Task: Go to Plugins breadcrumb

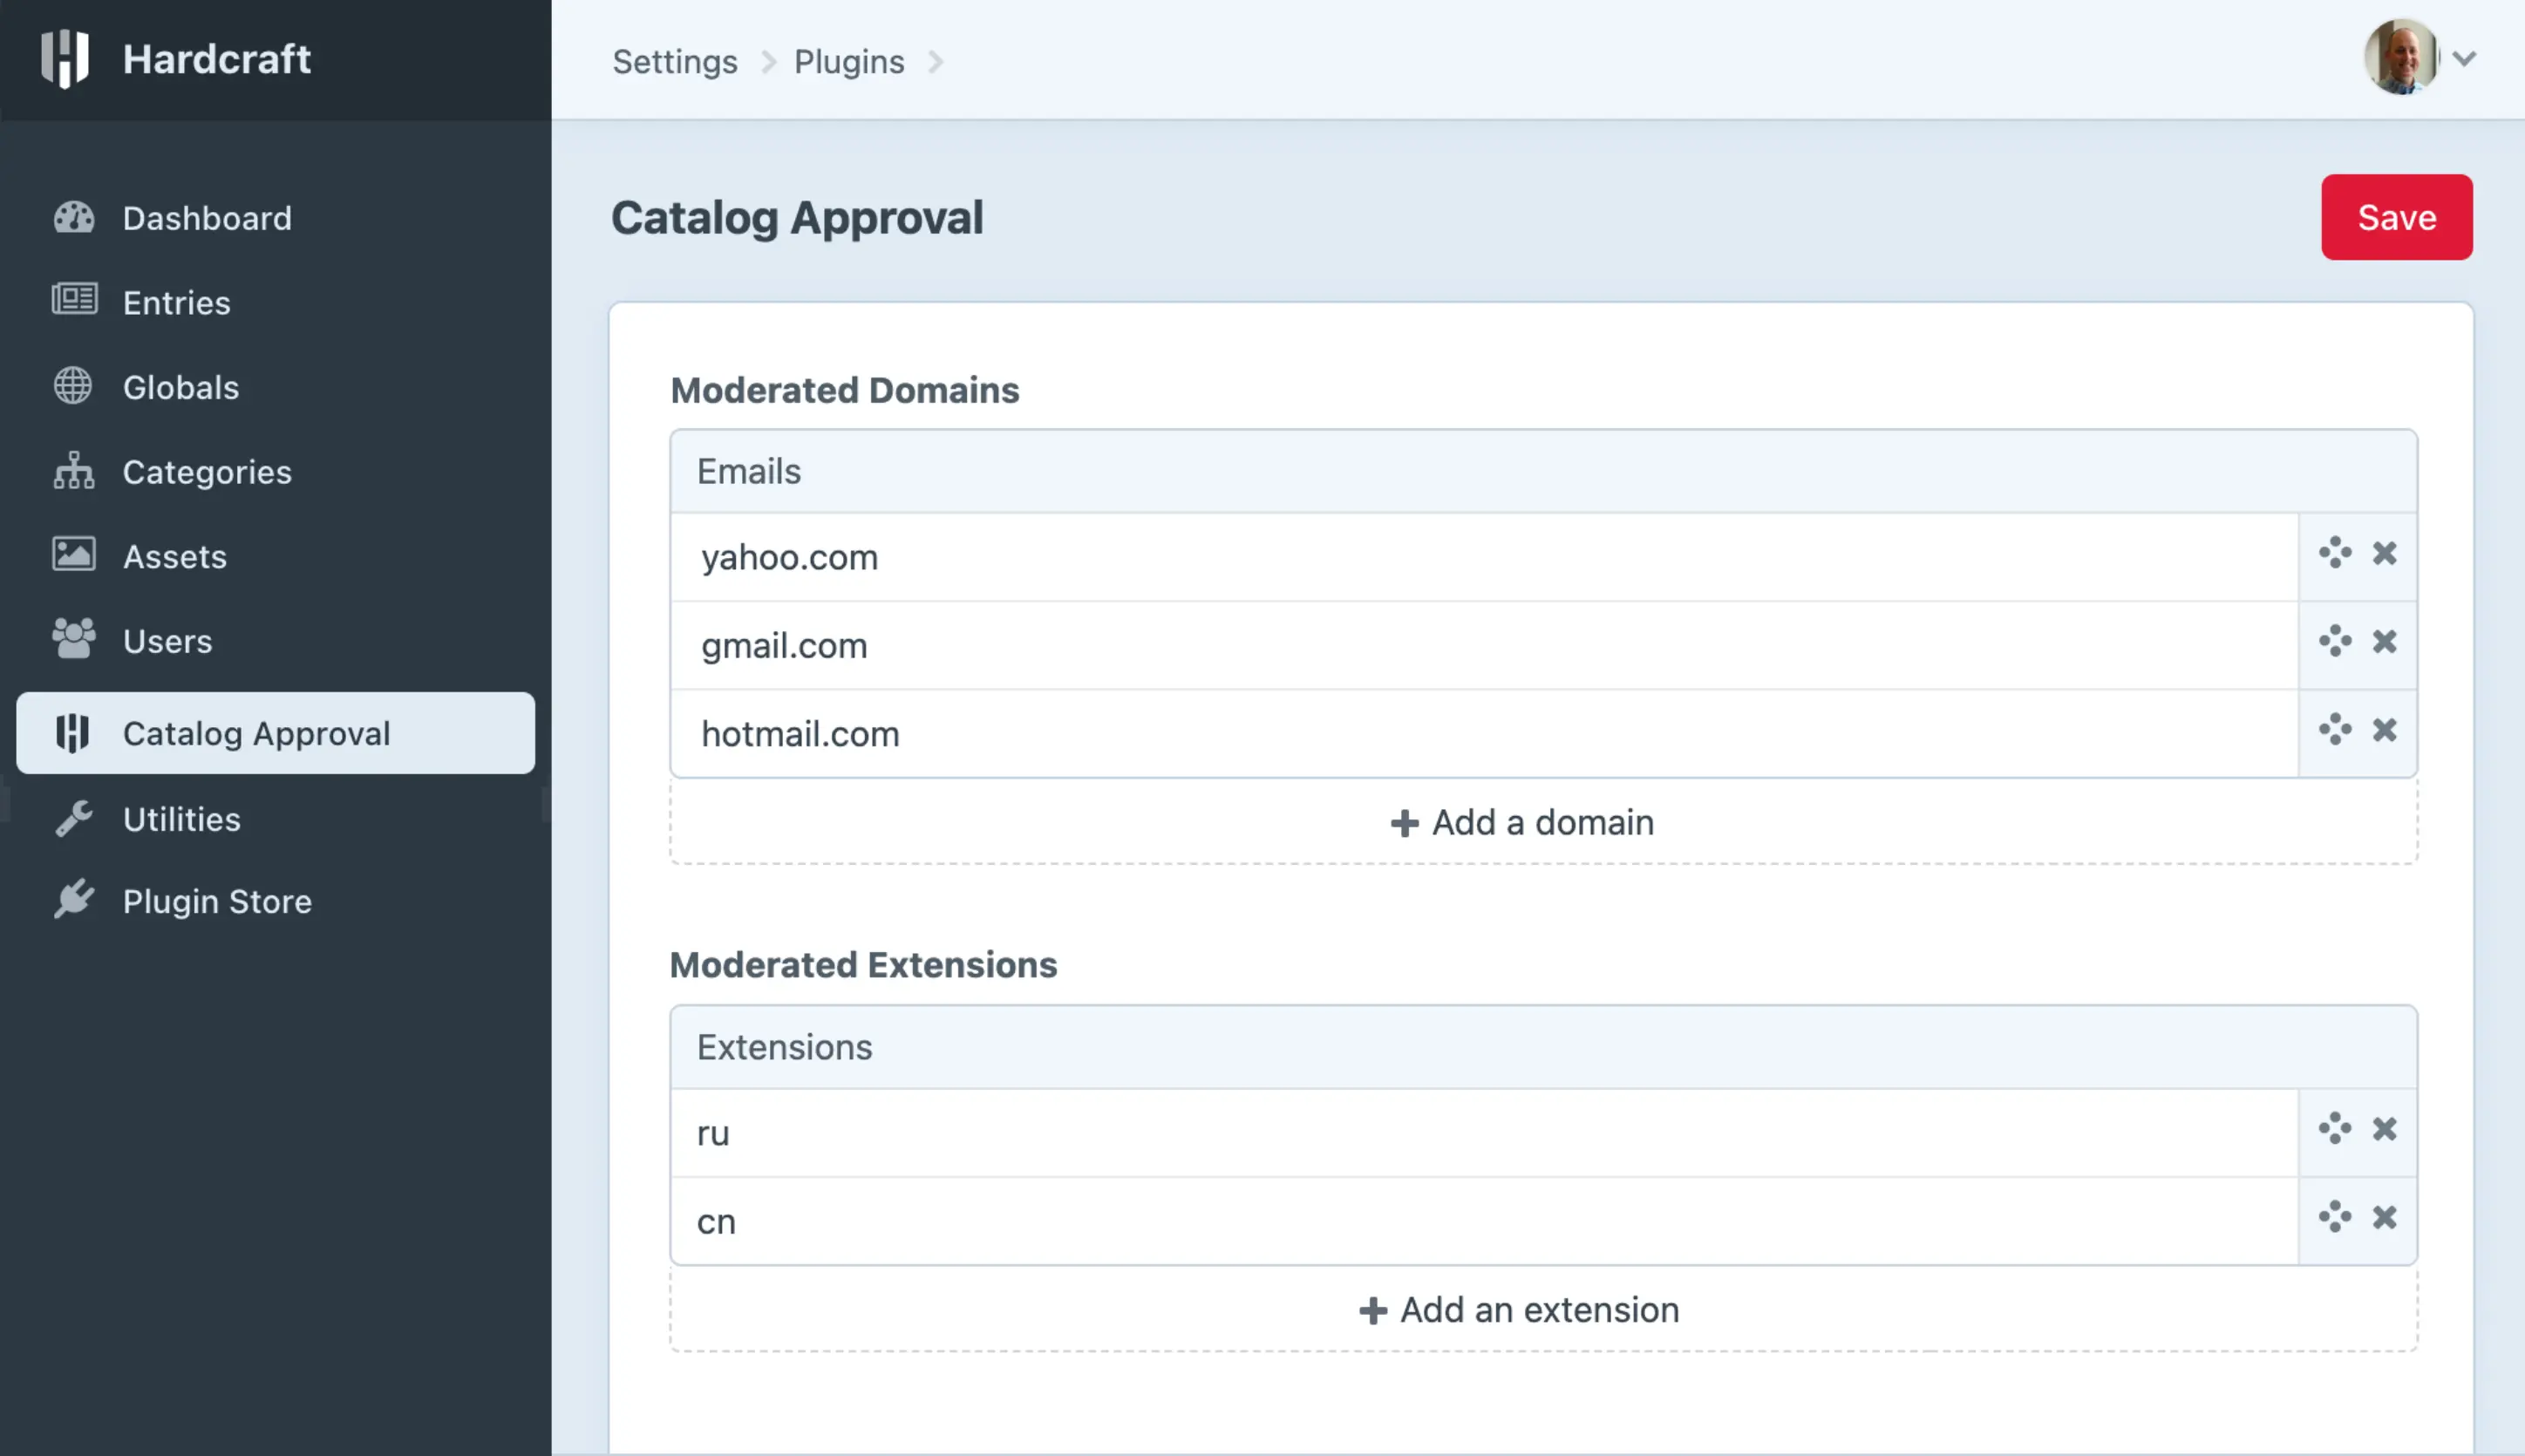Action: (x=849, y=62)
